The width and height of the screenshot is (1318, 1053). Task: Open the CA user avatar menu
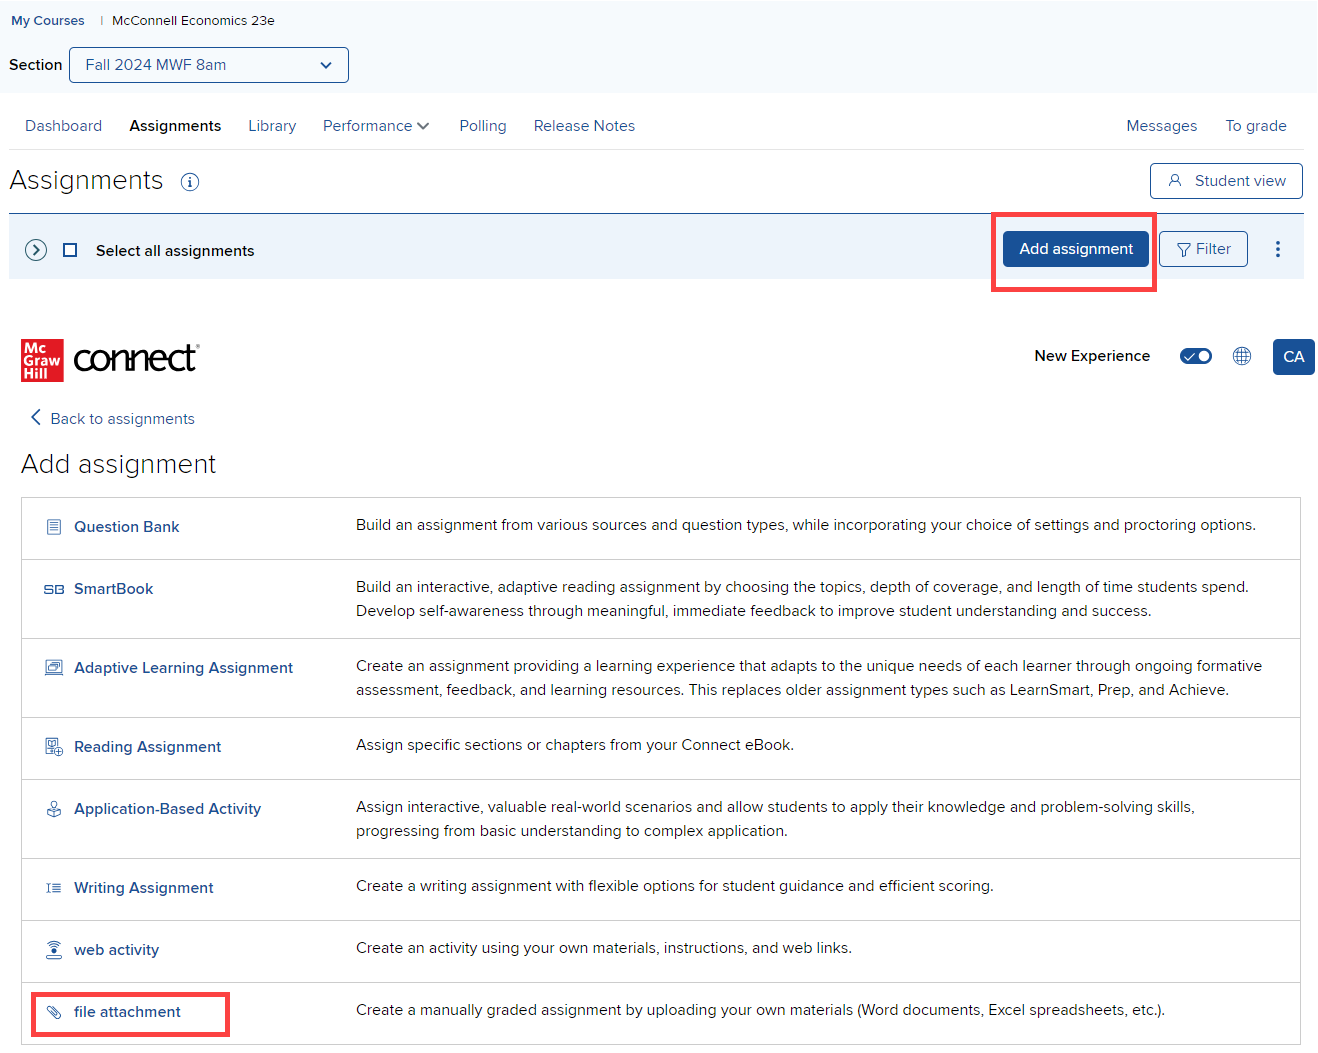1293,357
